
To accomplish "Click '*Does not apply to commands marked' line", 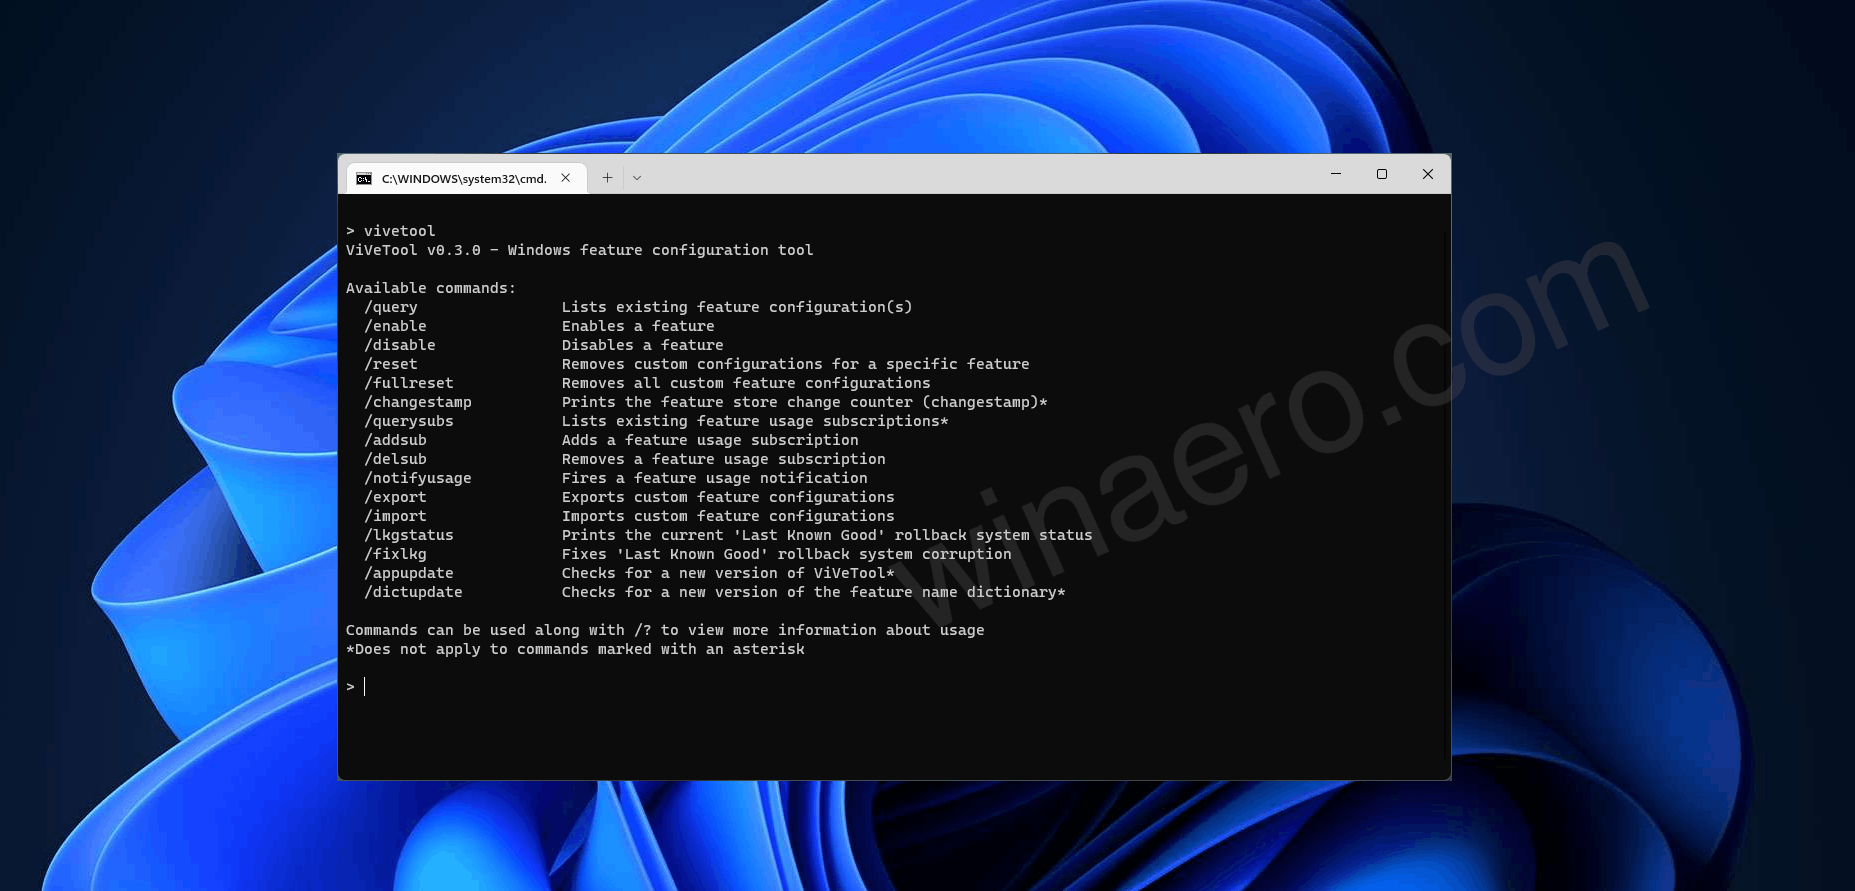I will (575, 649).
